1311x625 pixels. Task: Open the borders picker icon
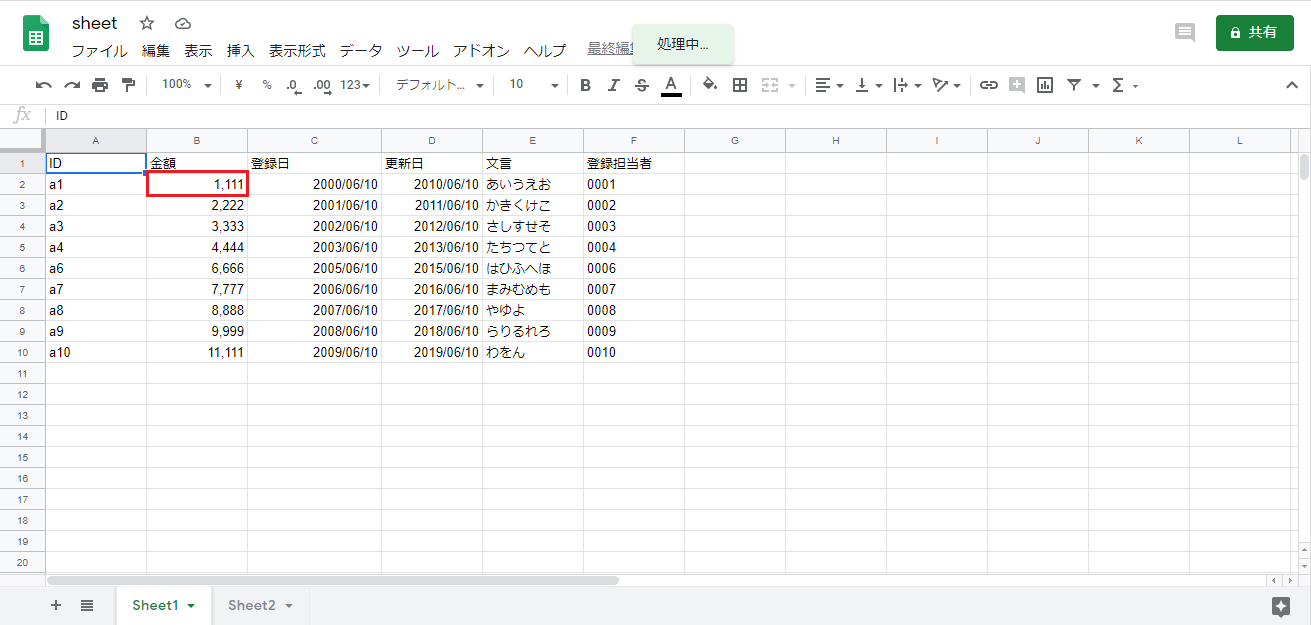[x=739, y=85]
